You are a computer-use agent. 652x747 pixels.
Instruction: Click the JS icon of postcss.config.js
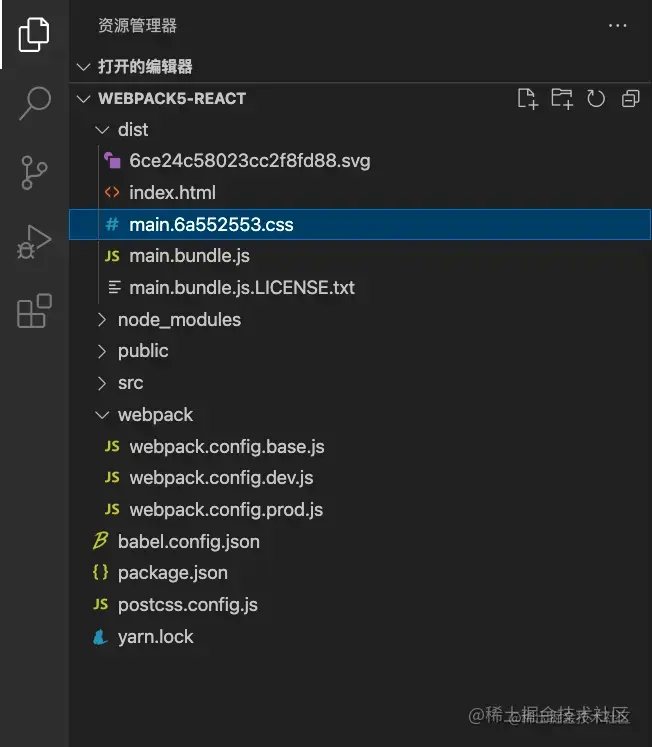point(100,605)
